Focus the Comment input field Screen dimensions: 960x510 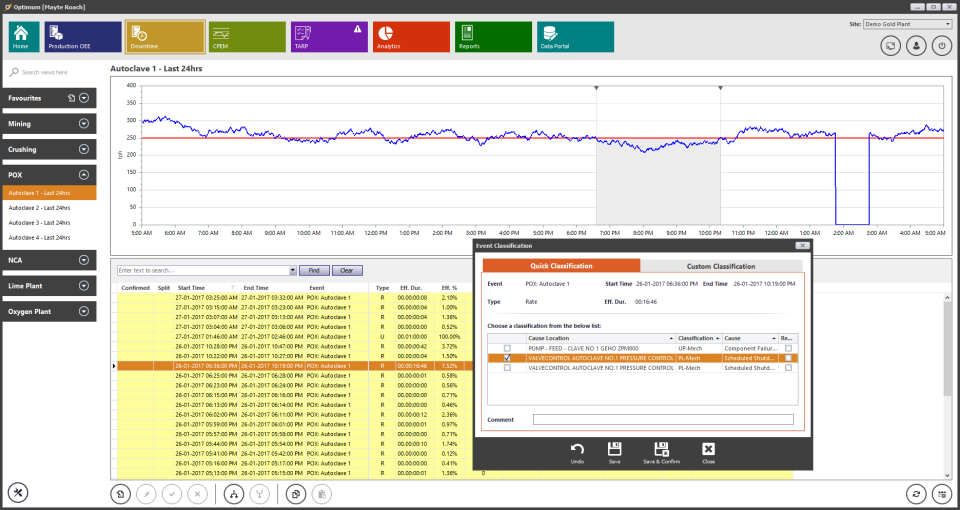[663, 419]
